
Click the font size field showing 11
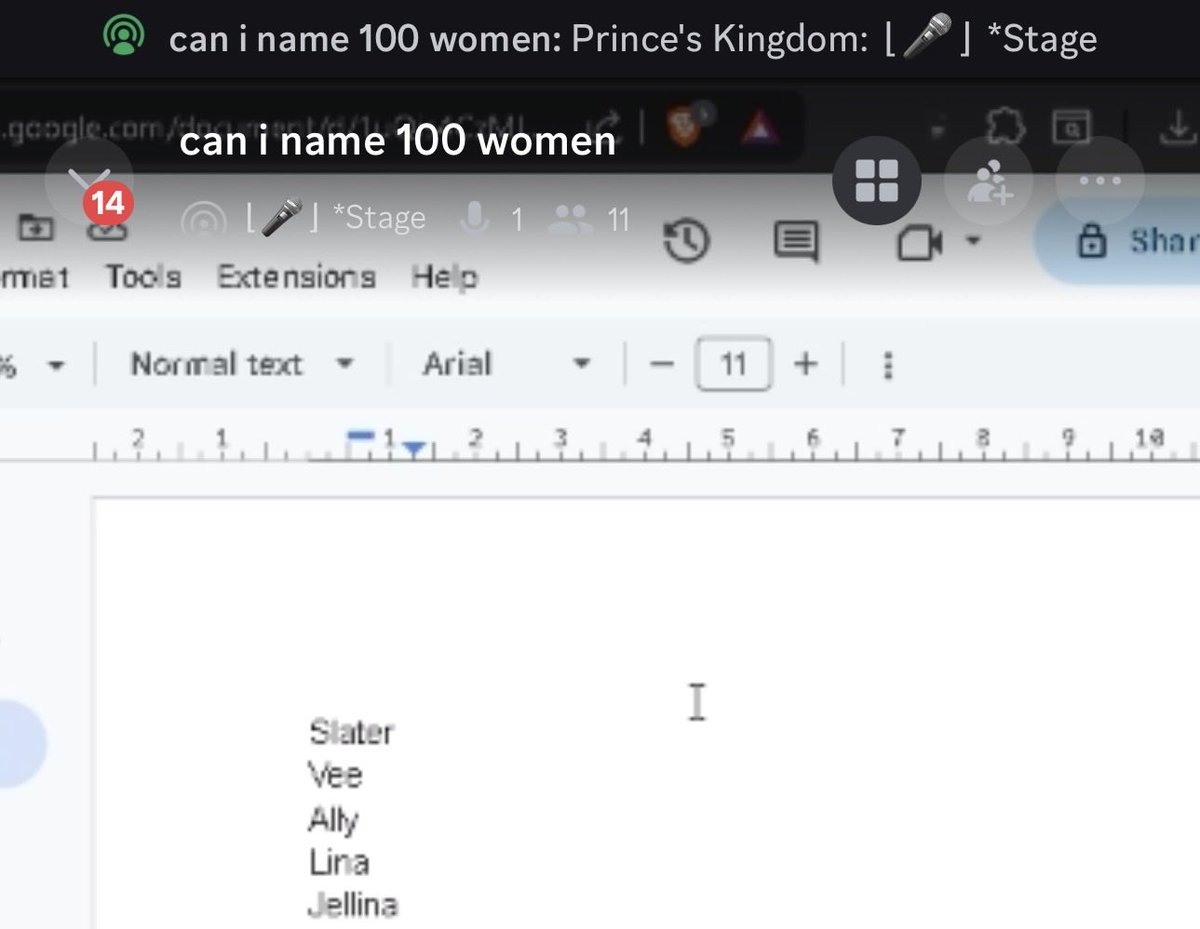[734, 364]
